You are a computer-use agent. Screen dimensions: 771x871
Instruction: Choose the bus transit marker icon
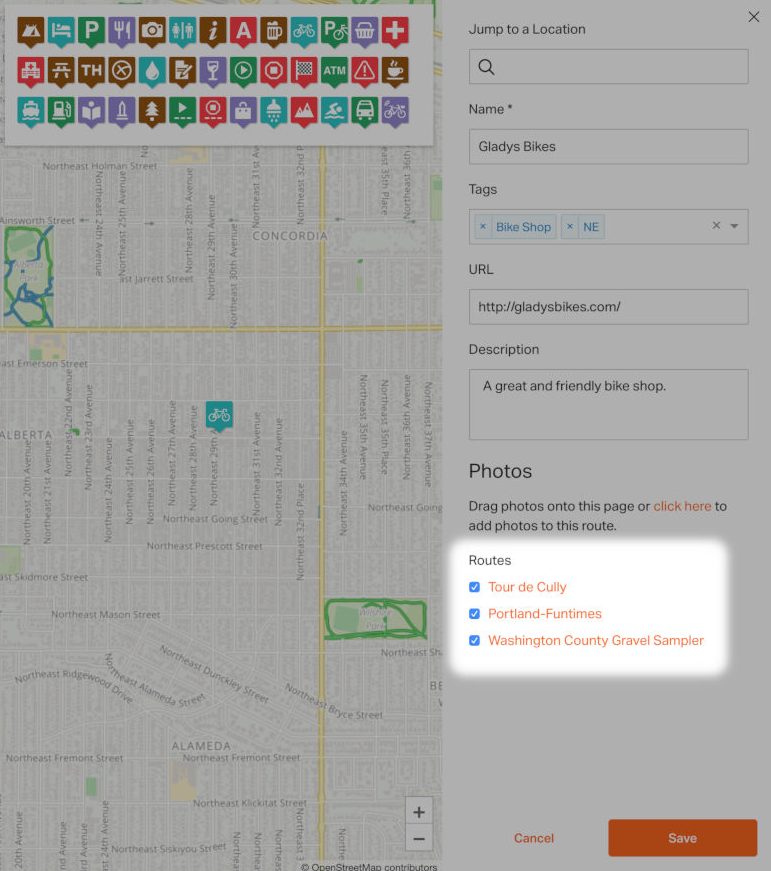tap(364, 111)
